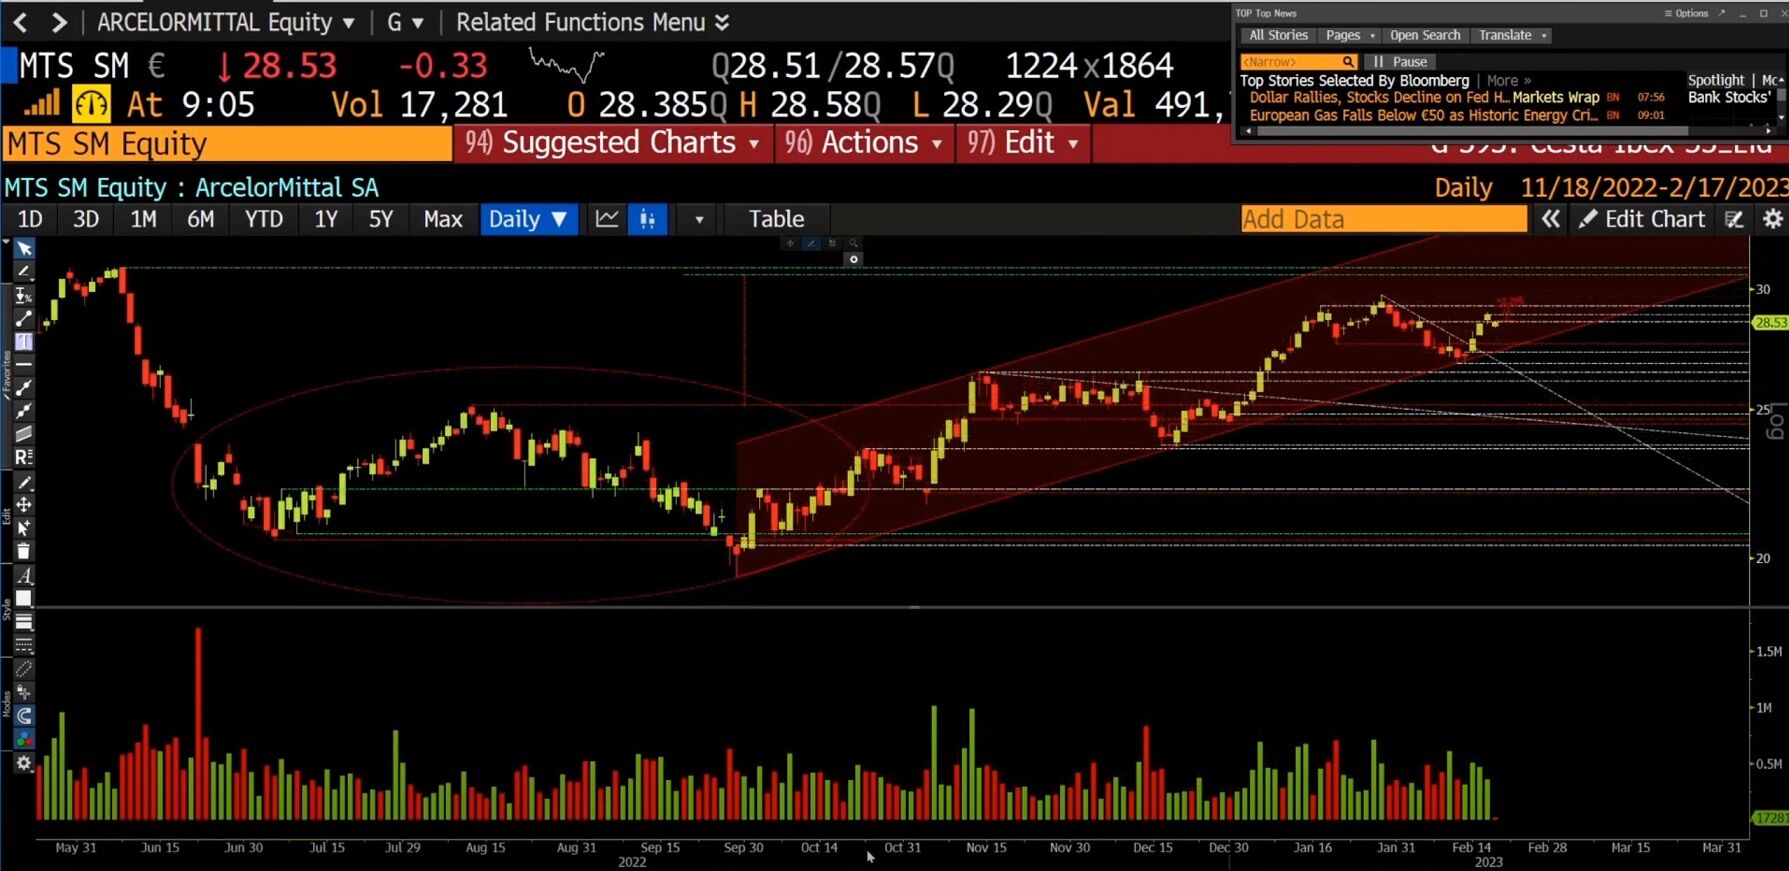Switch to candlestick chart type
Viewport: 1789px width, 871px height.
[x=648, y=219]
